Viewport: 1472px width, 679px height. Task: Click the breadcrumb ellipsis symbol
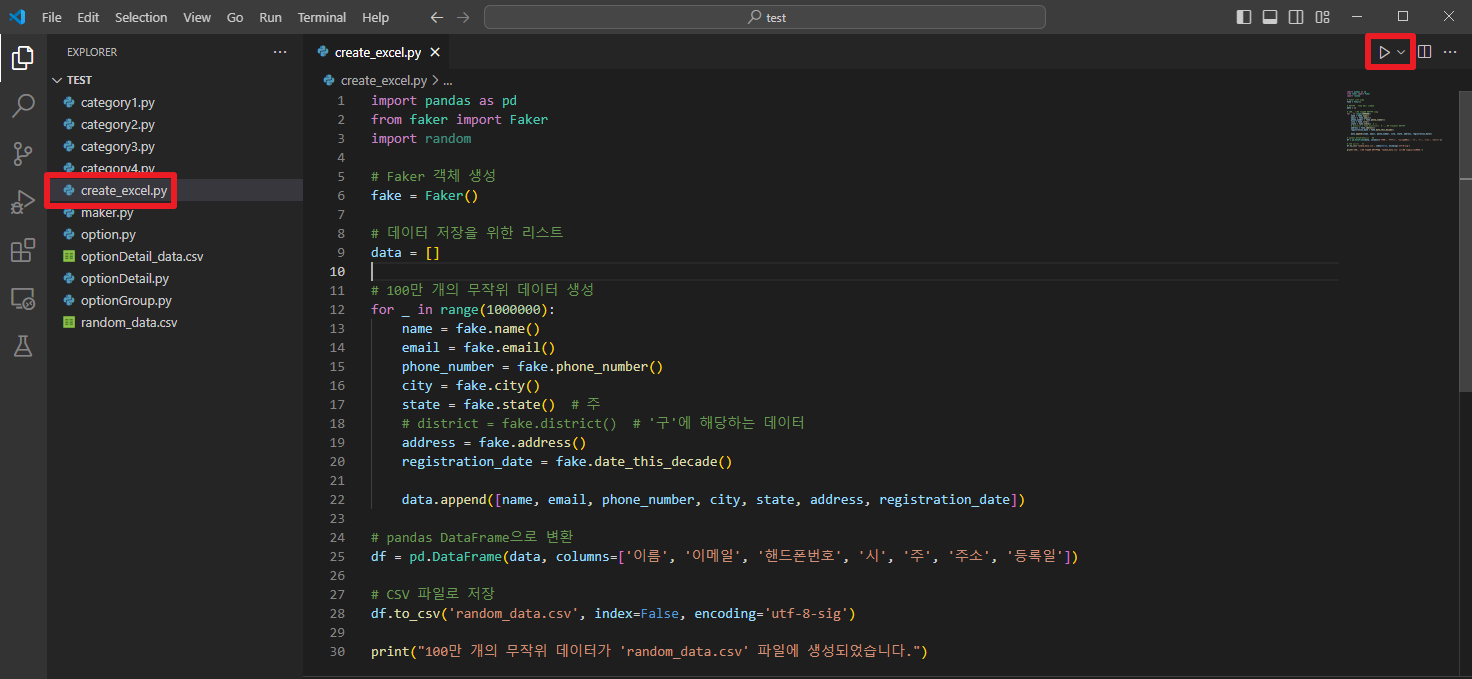[x=448, y=80]
